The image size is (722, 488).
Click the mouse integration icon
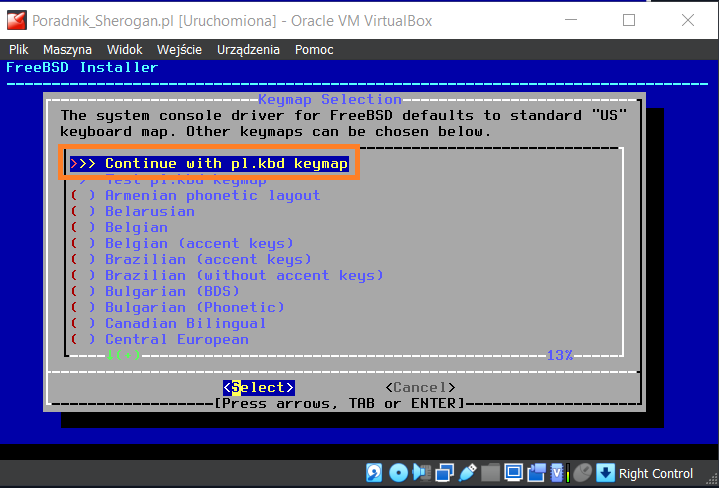click(x=581, y=473)
